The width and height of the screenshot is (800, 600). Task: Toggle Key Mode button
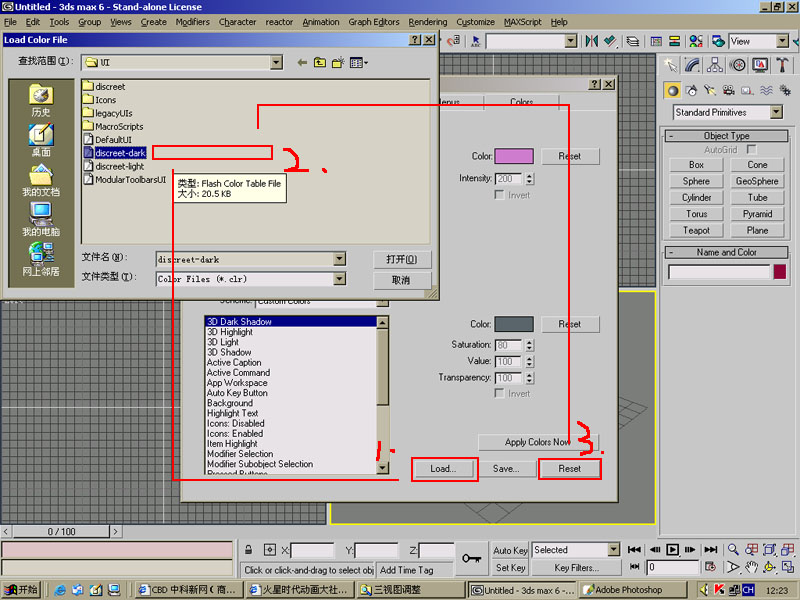pyautogui.click(x=634, y=567)
